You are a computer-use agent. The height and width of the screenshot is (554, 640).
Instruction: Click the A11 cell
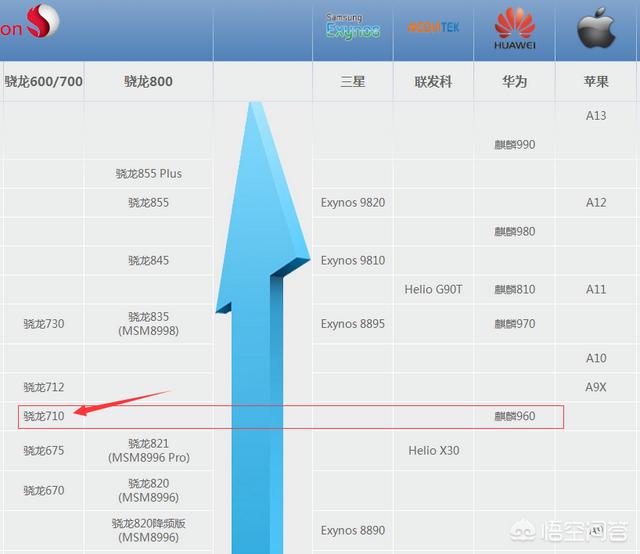[x=596, y=289]
